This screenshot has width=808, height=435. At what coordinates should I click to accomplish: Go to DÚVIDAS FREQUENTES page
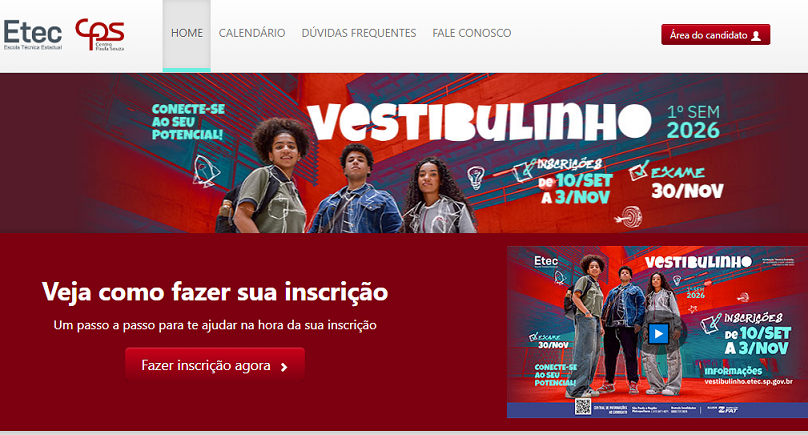[359, 33]
